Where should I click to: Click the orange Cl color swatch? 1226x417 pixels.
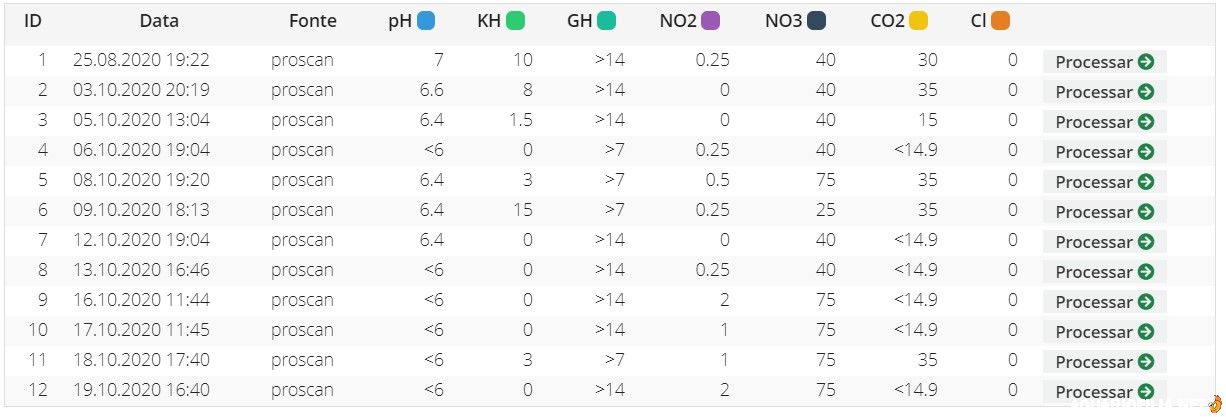coord(1000,20)
